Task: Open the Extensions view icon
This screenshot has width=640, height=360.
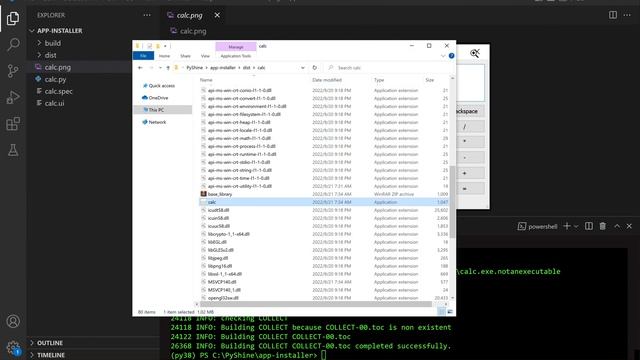Action: (13, 123)
